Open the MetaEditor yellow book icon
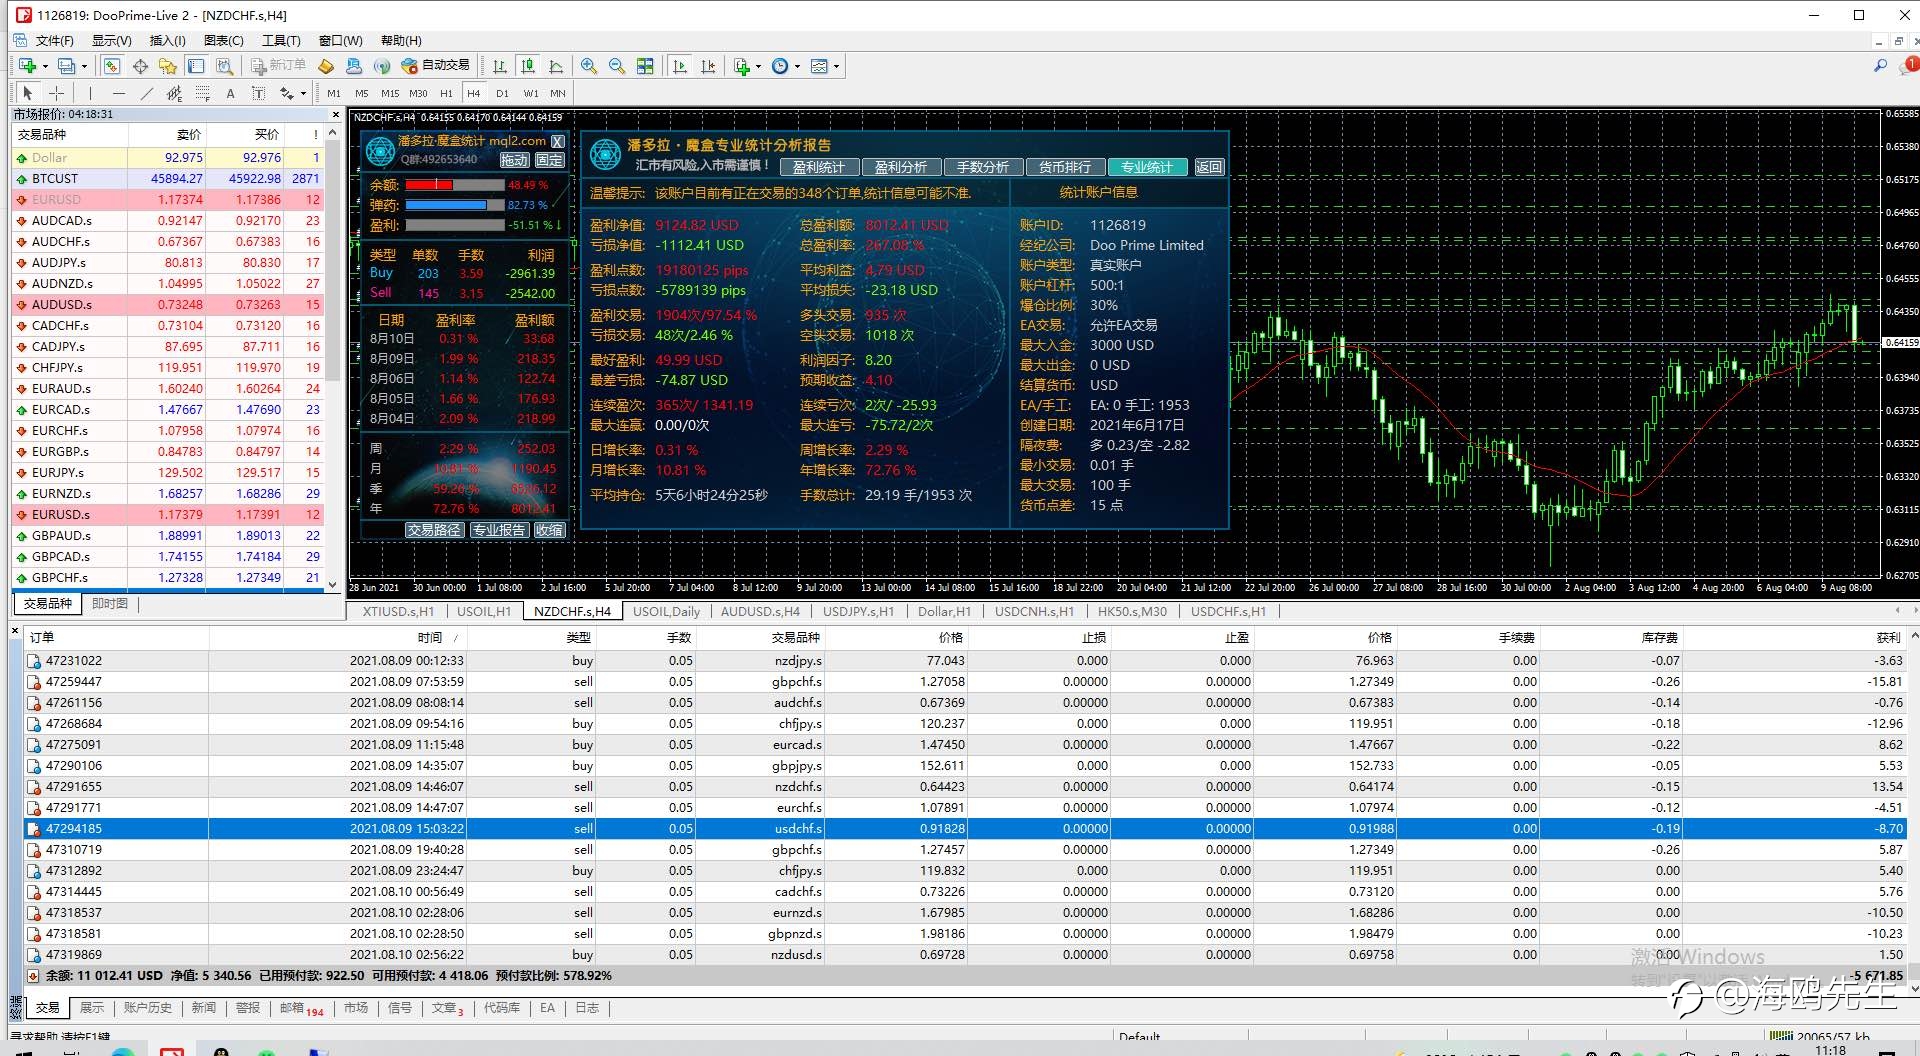 (326, 66)
